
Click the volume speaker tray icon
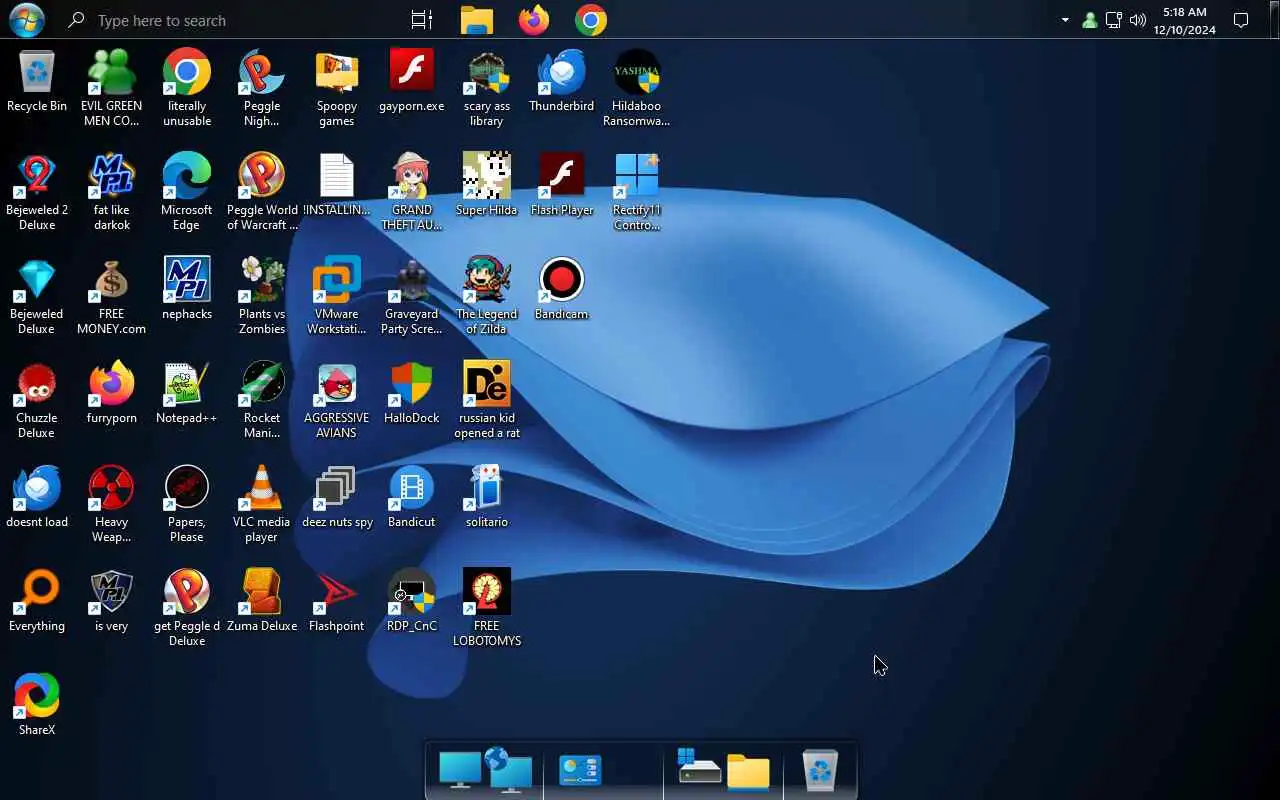(x=1138, y=20)
